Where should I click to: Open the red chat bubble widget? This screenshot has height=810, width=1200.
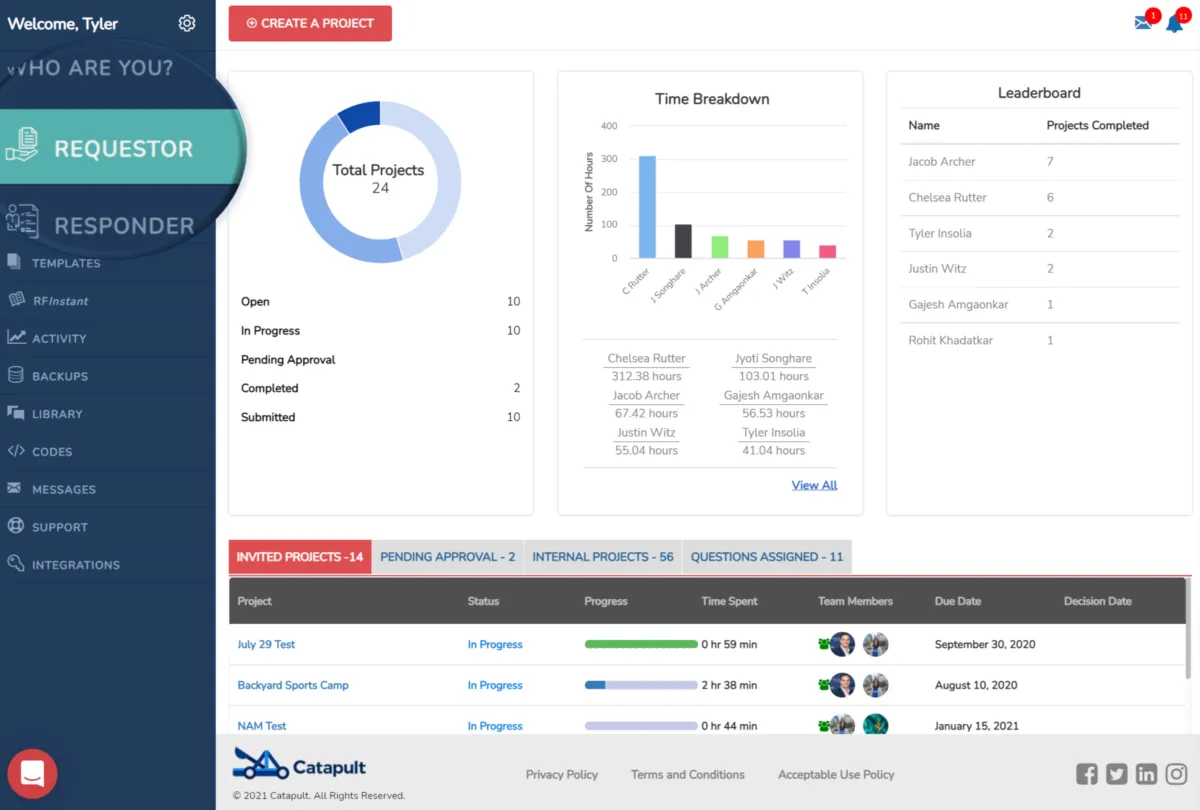pyautogui.click(x=32, y=773)
